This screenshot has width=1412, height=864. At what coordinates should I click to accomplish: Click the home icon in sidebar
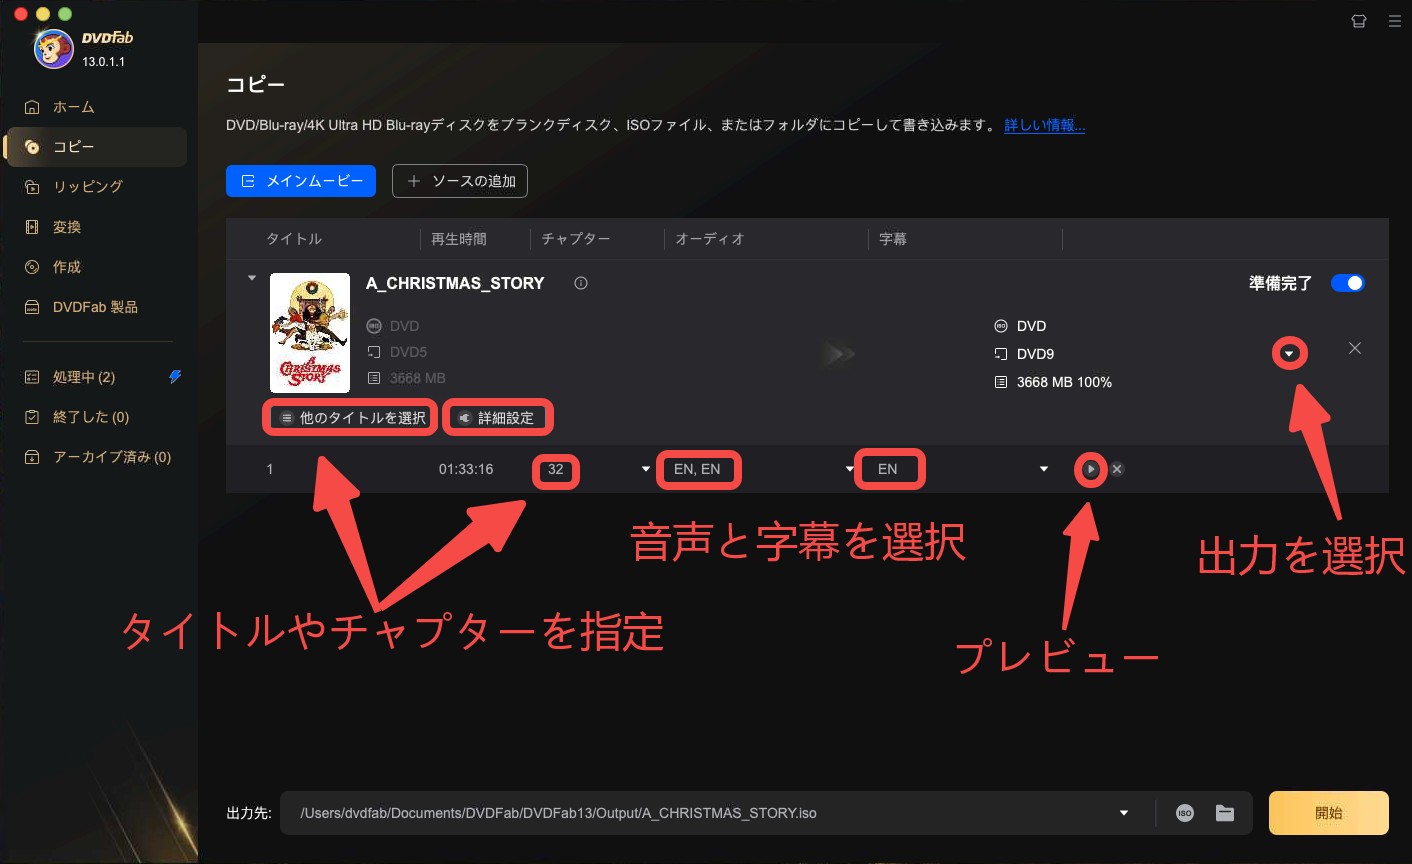click(x=32, y=107)
